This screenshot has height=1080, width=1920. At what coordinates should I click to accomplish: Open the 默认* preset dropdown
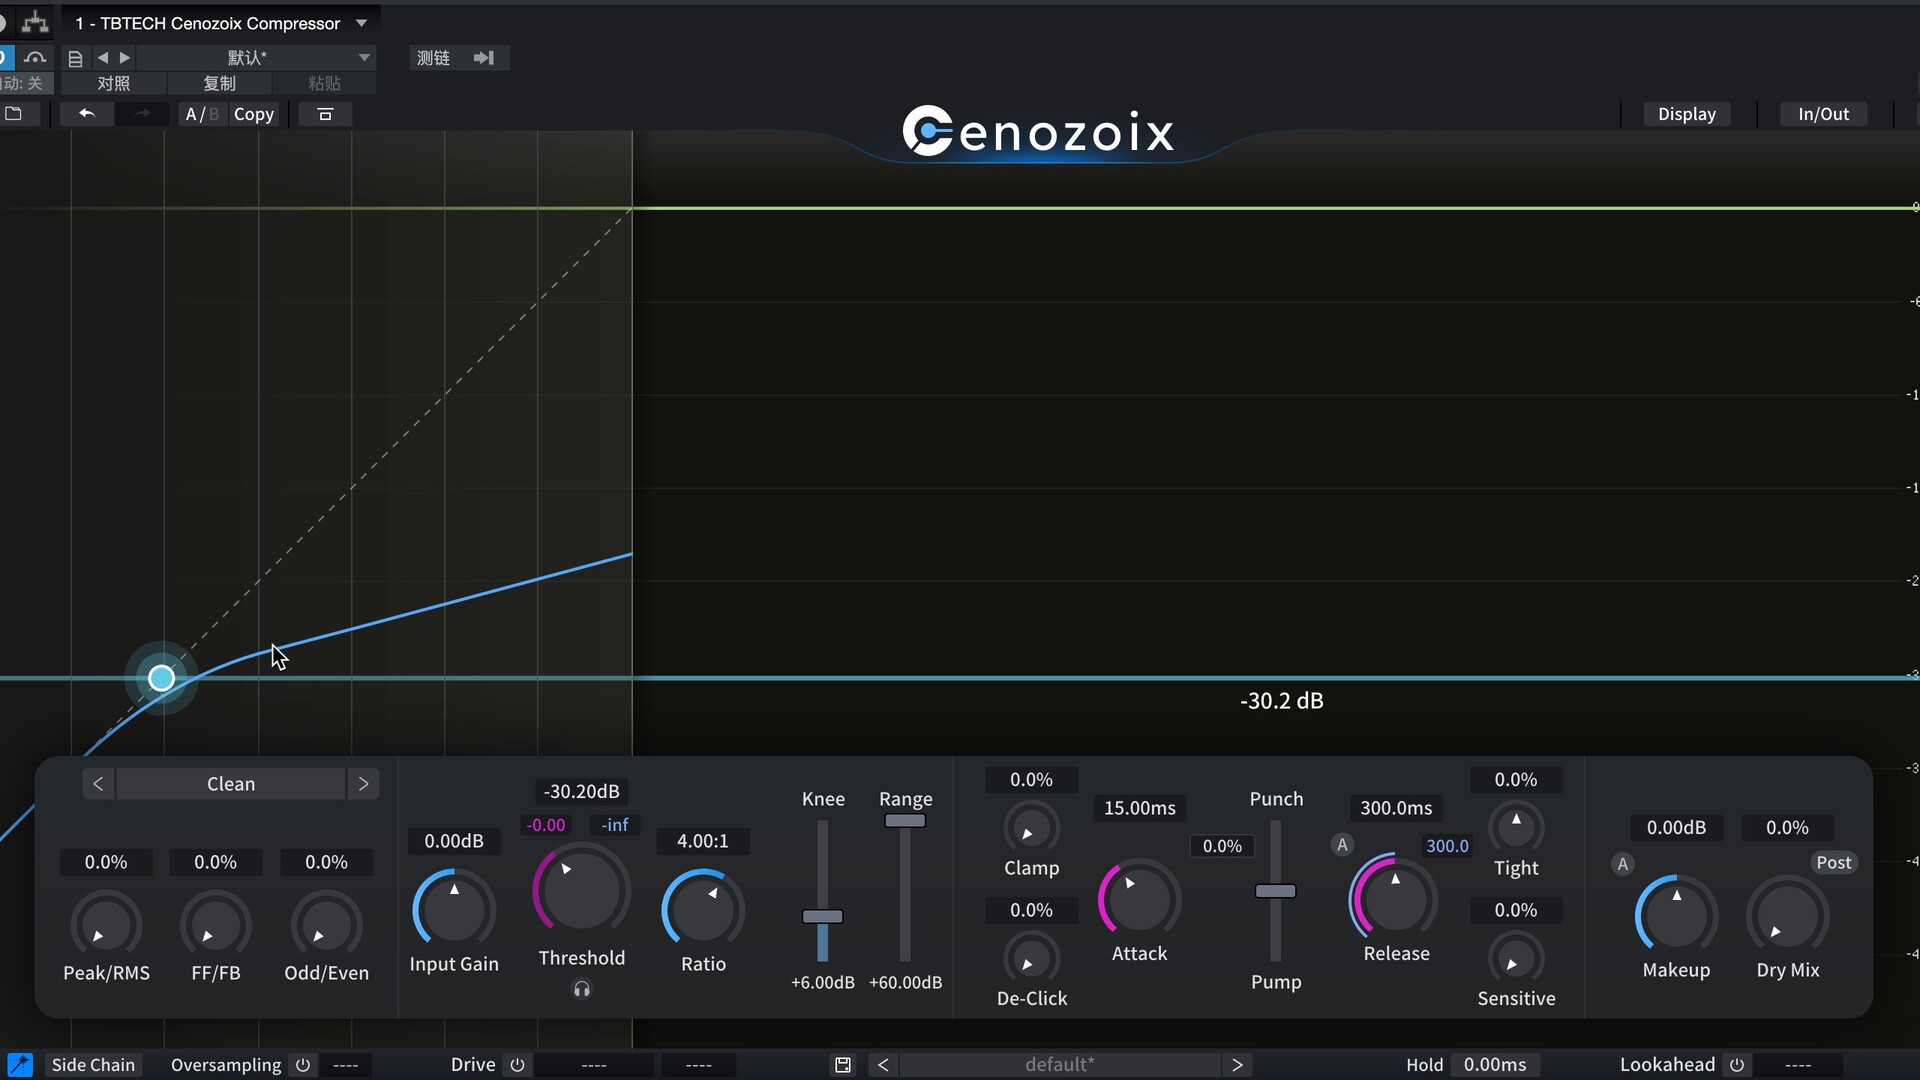tap(256, 58)
